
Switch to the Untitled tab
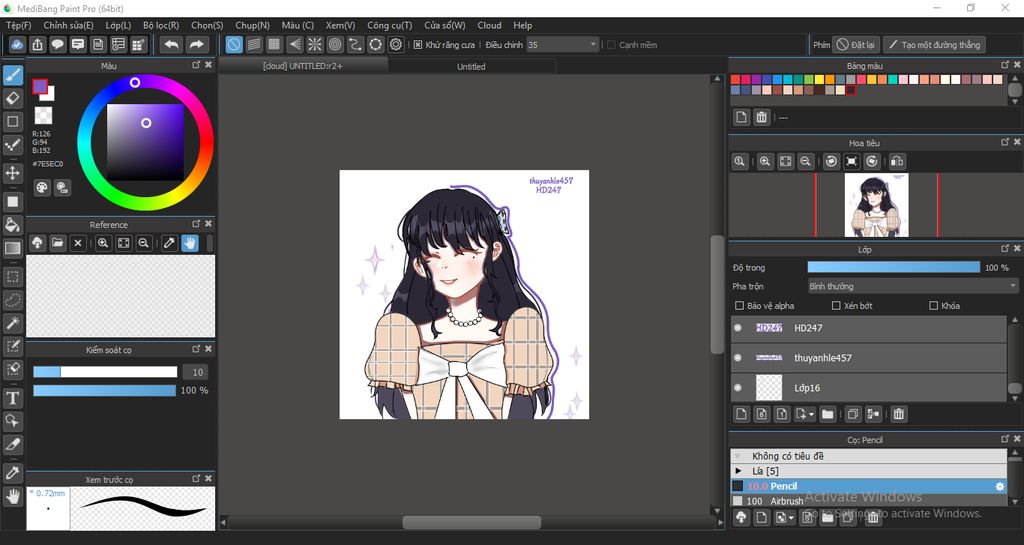471,67
